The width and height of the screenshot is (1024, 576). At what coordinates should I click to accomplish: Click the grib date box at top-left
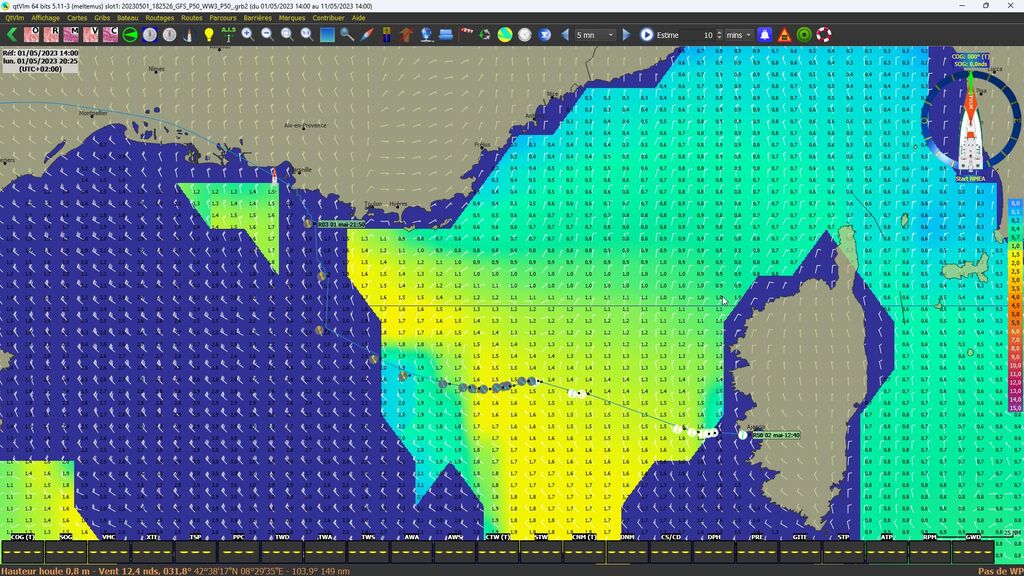click(40, 61)
